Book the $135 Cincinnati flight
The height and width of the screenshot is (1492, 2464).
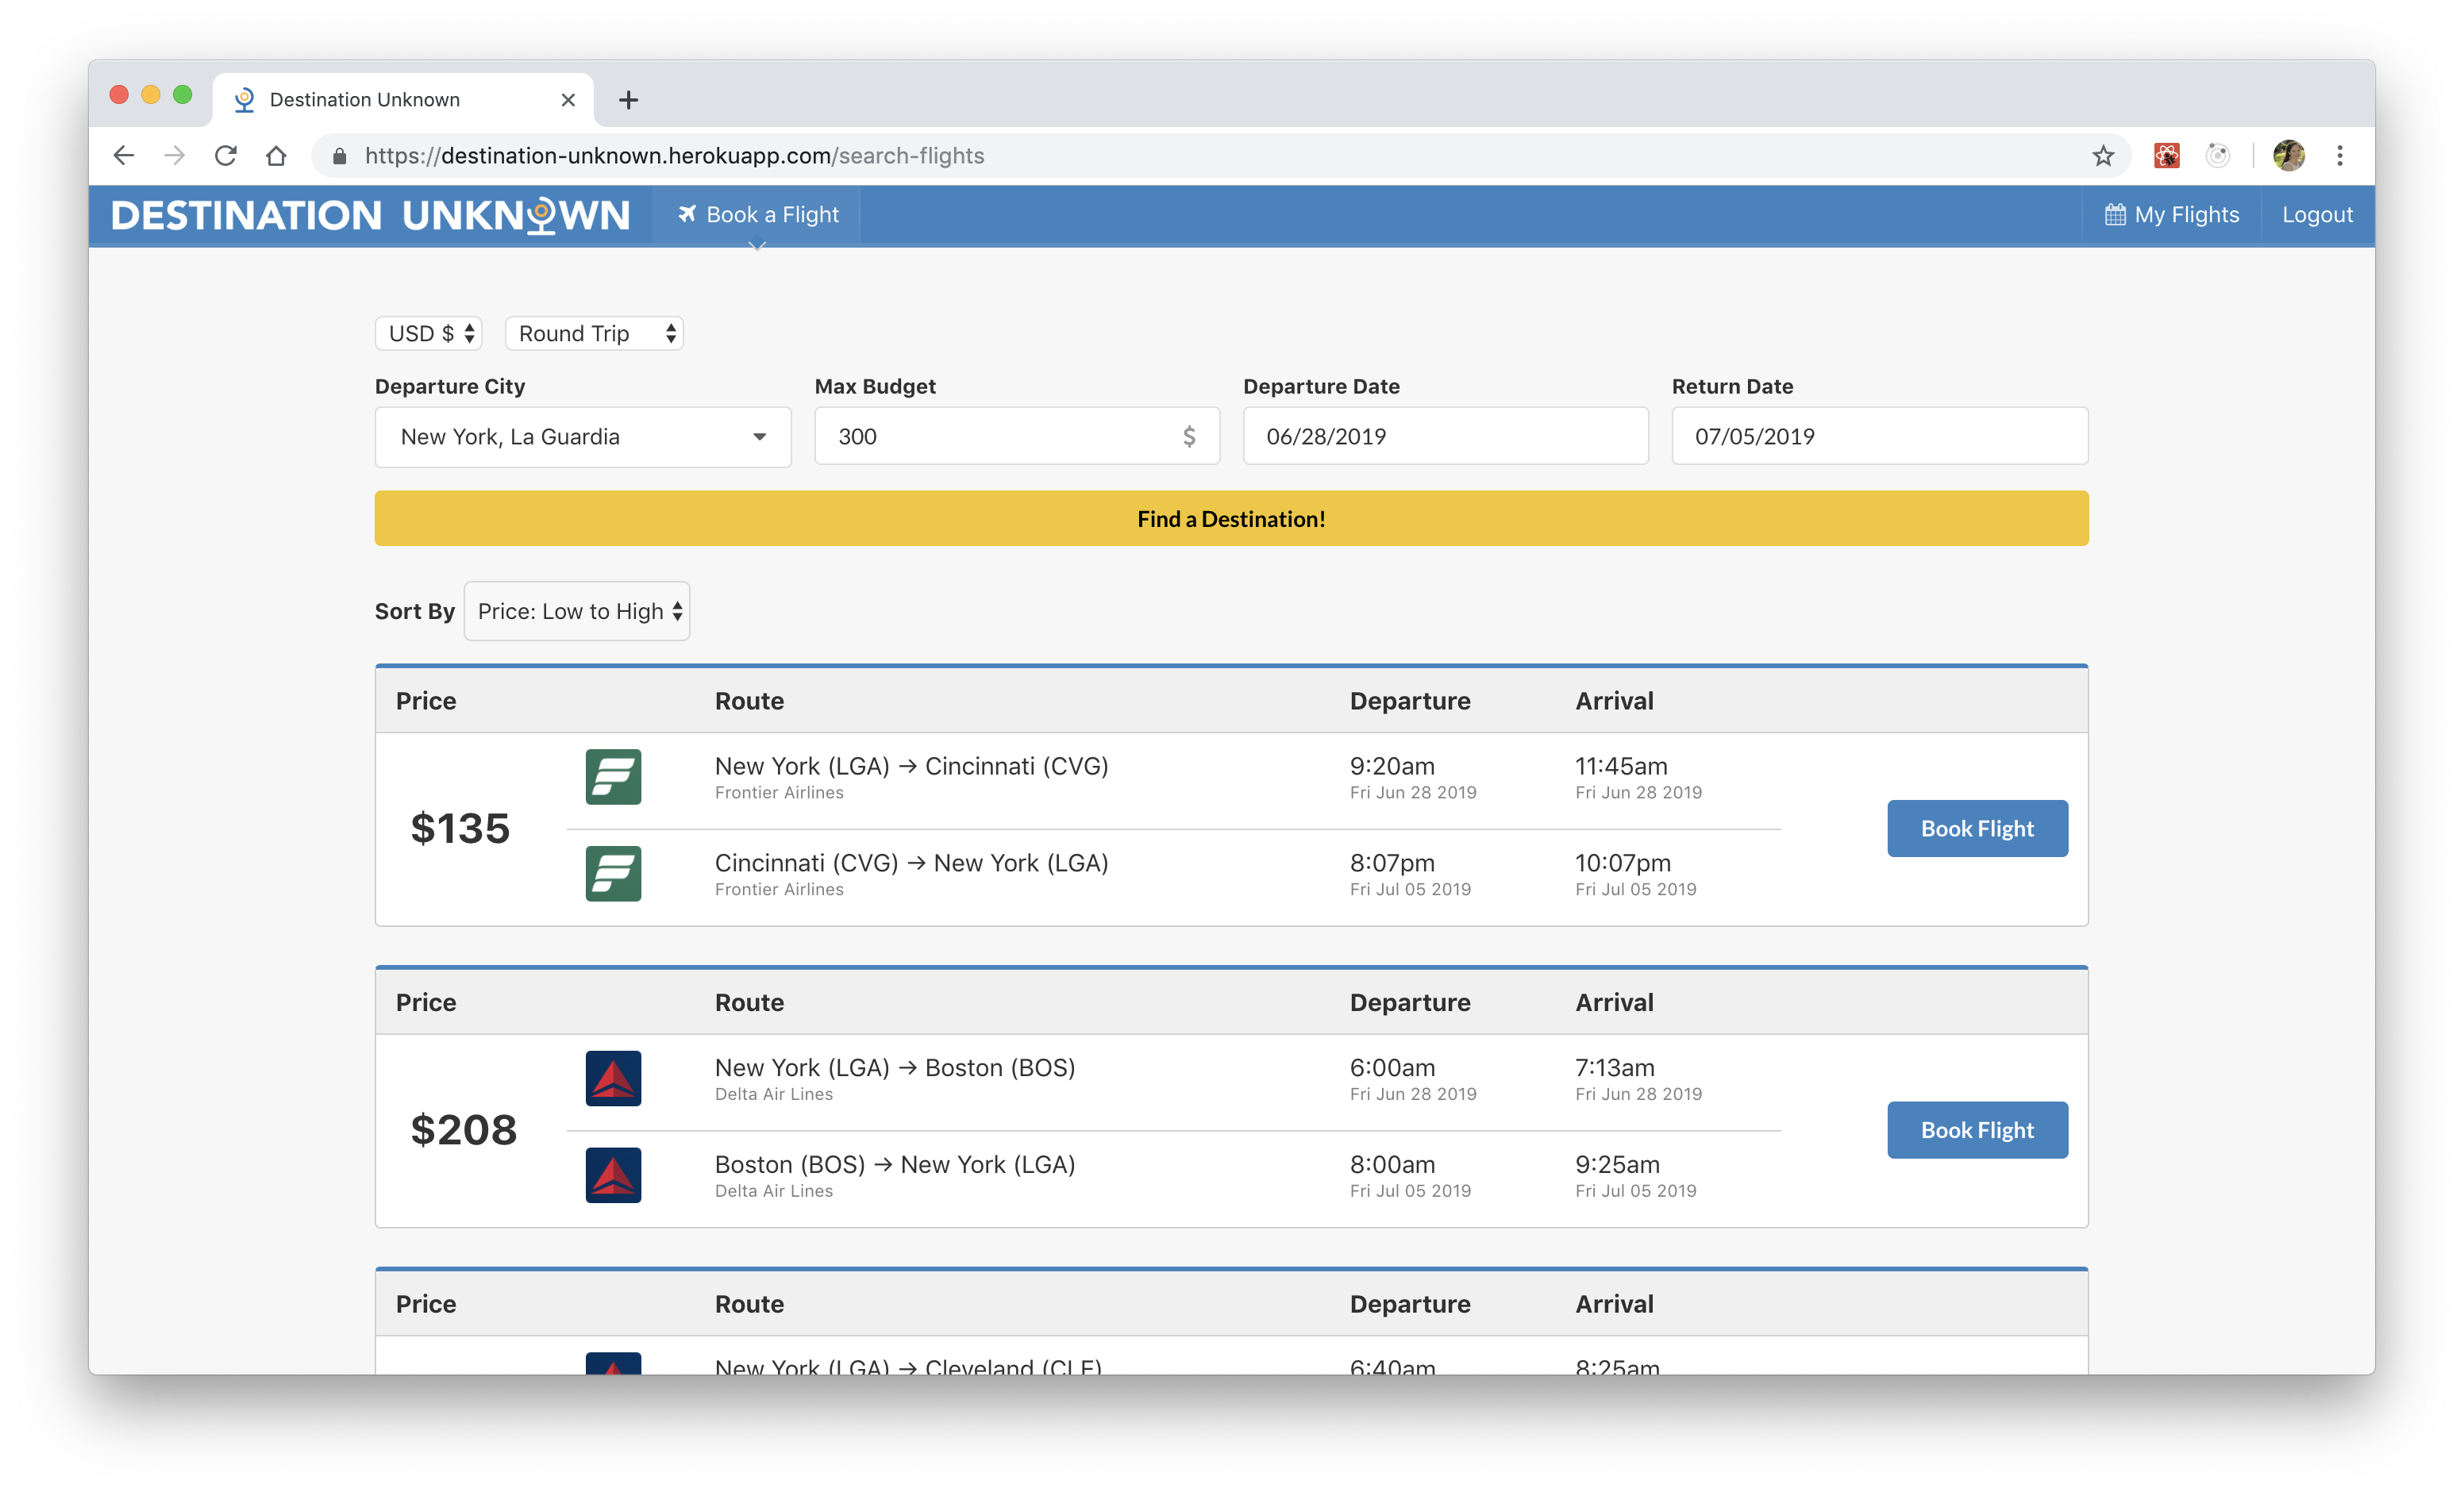pyautogui.click(x=1977, y=828)
